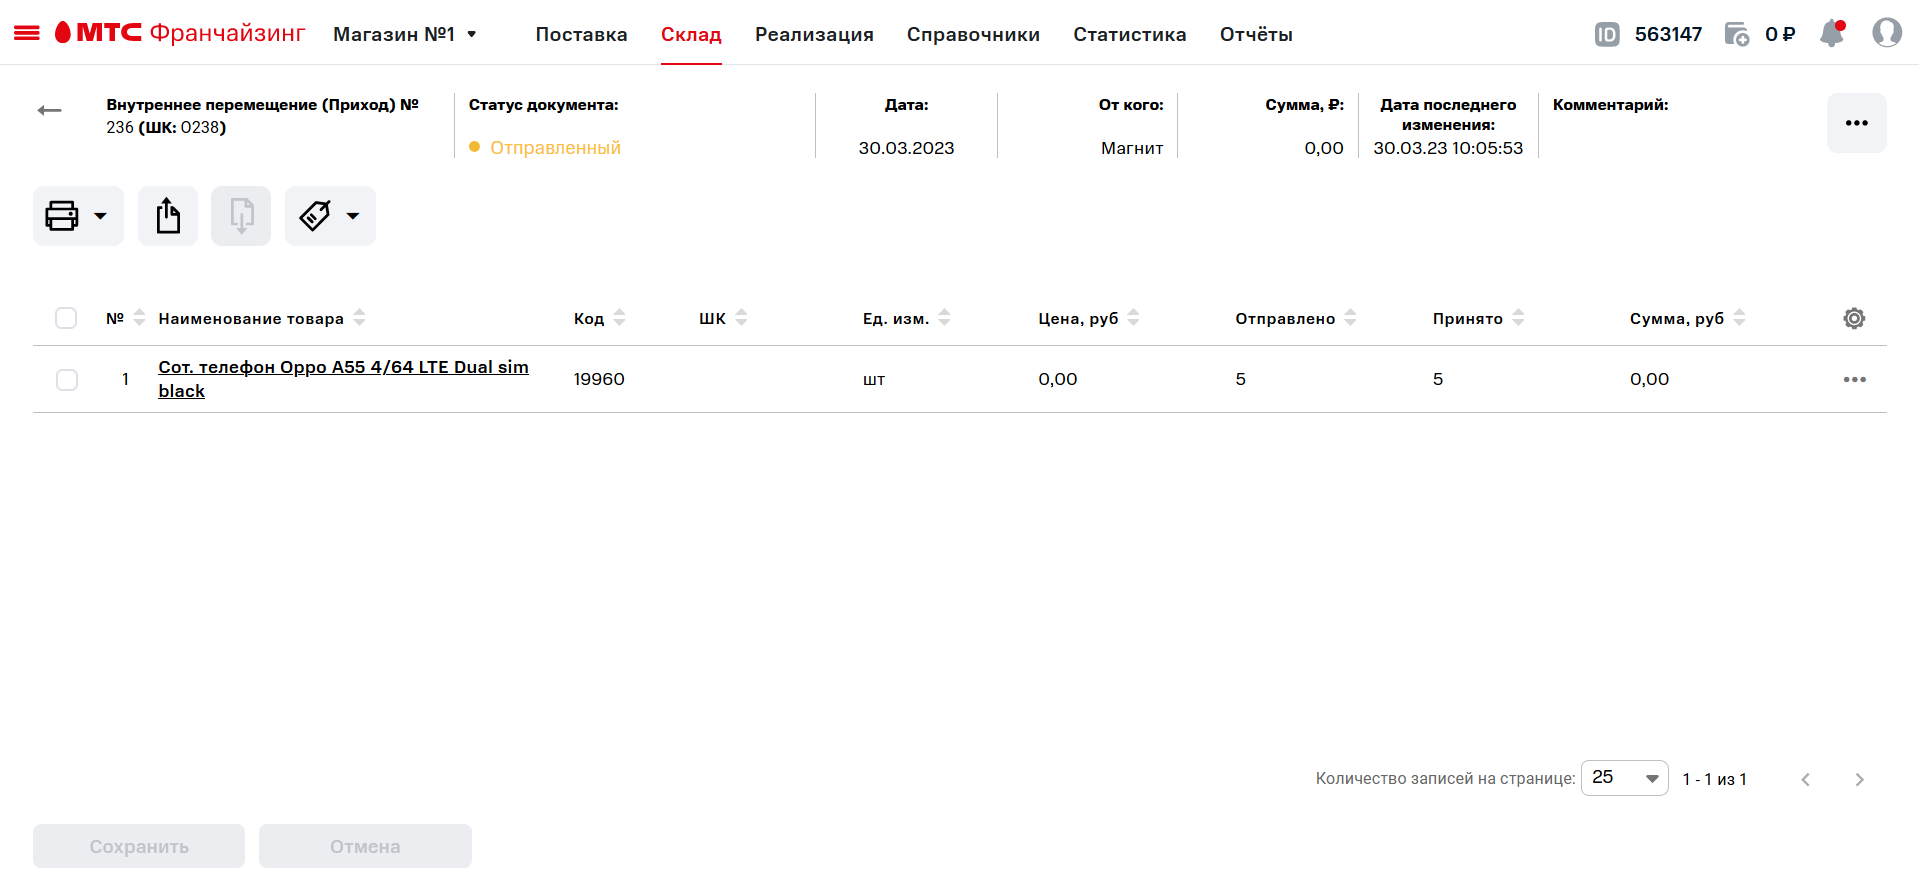Open document actions three-dot menu
Screen dimensions: 1919x894
[1857, 123]
